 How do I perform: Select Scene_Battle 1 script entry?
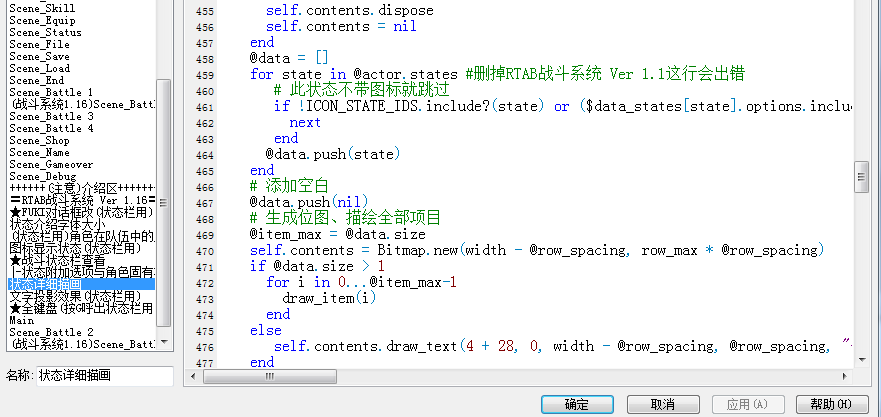pos(51,92)
